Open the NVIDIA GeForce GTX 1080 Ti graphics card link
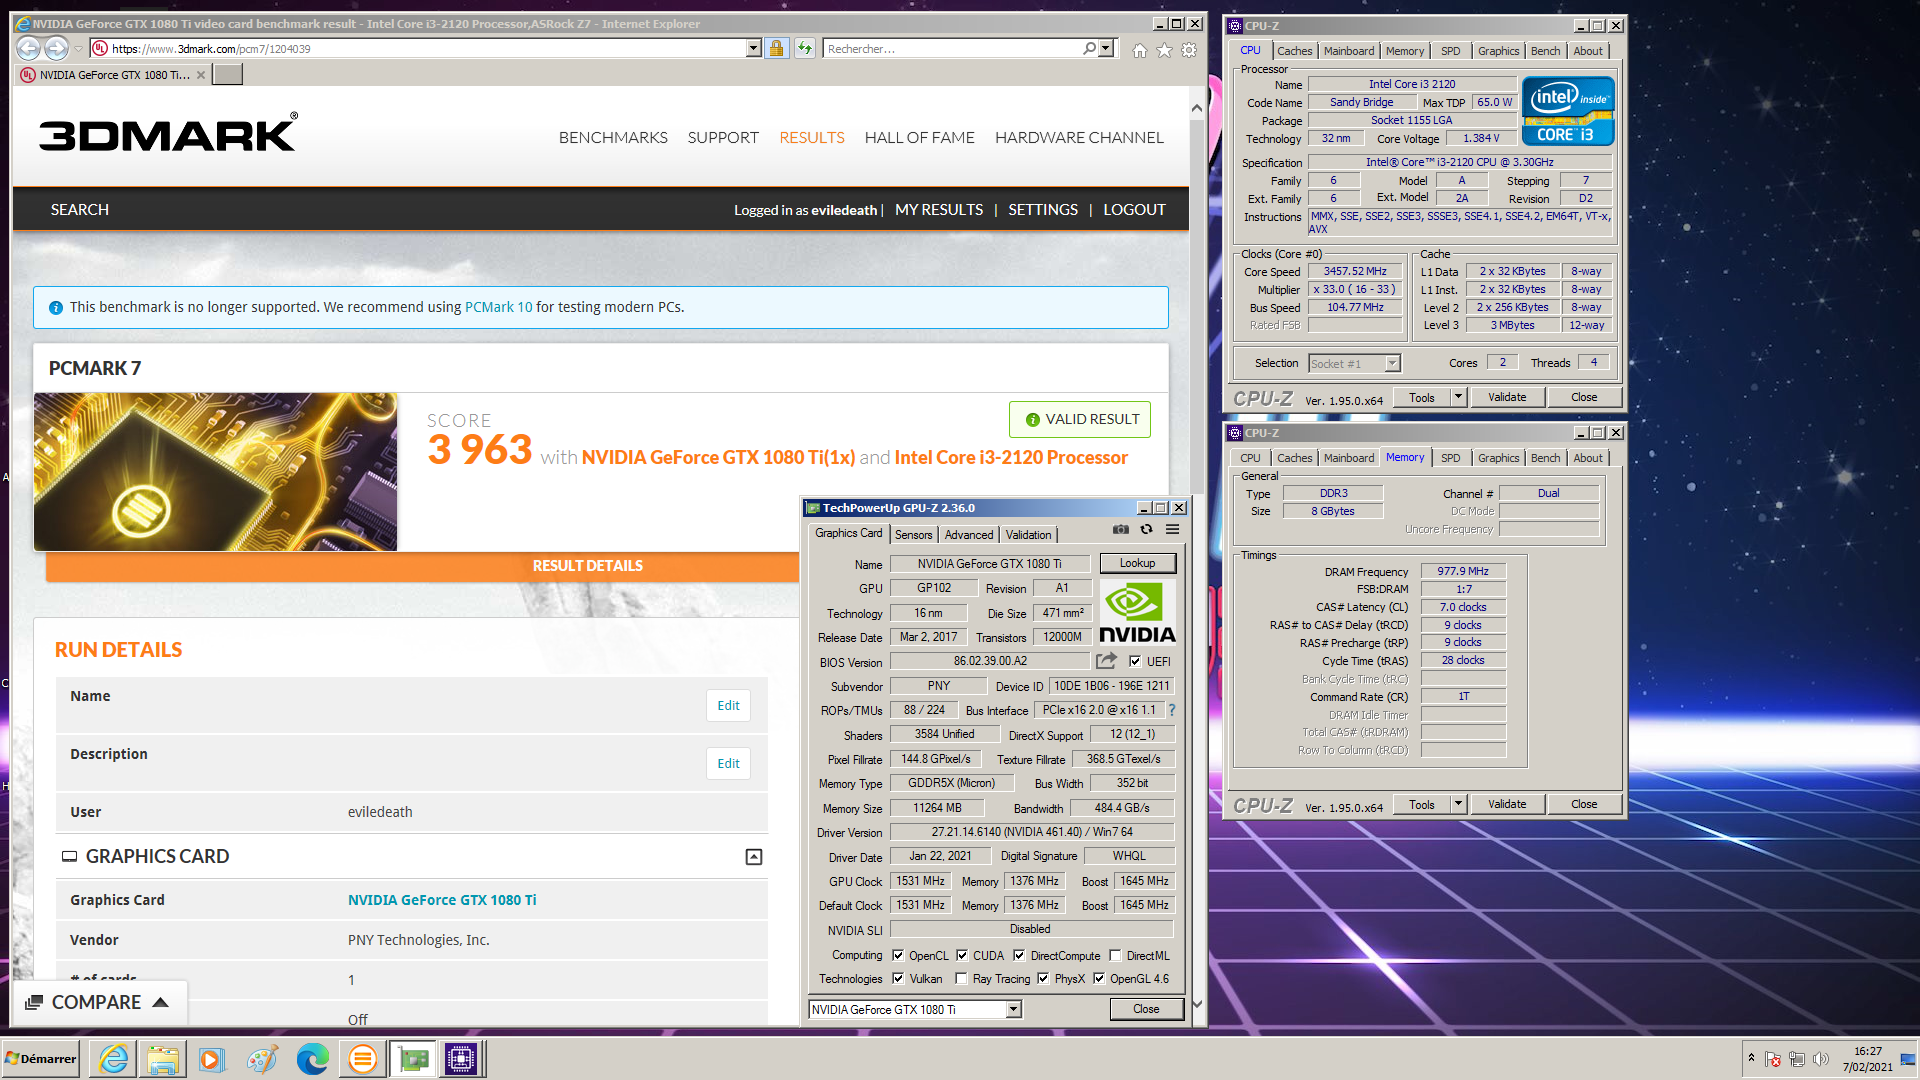The height and width of the screenshot is (1080, 1920). (442, 900)
